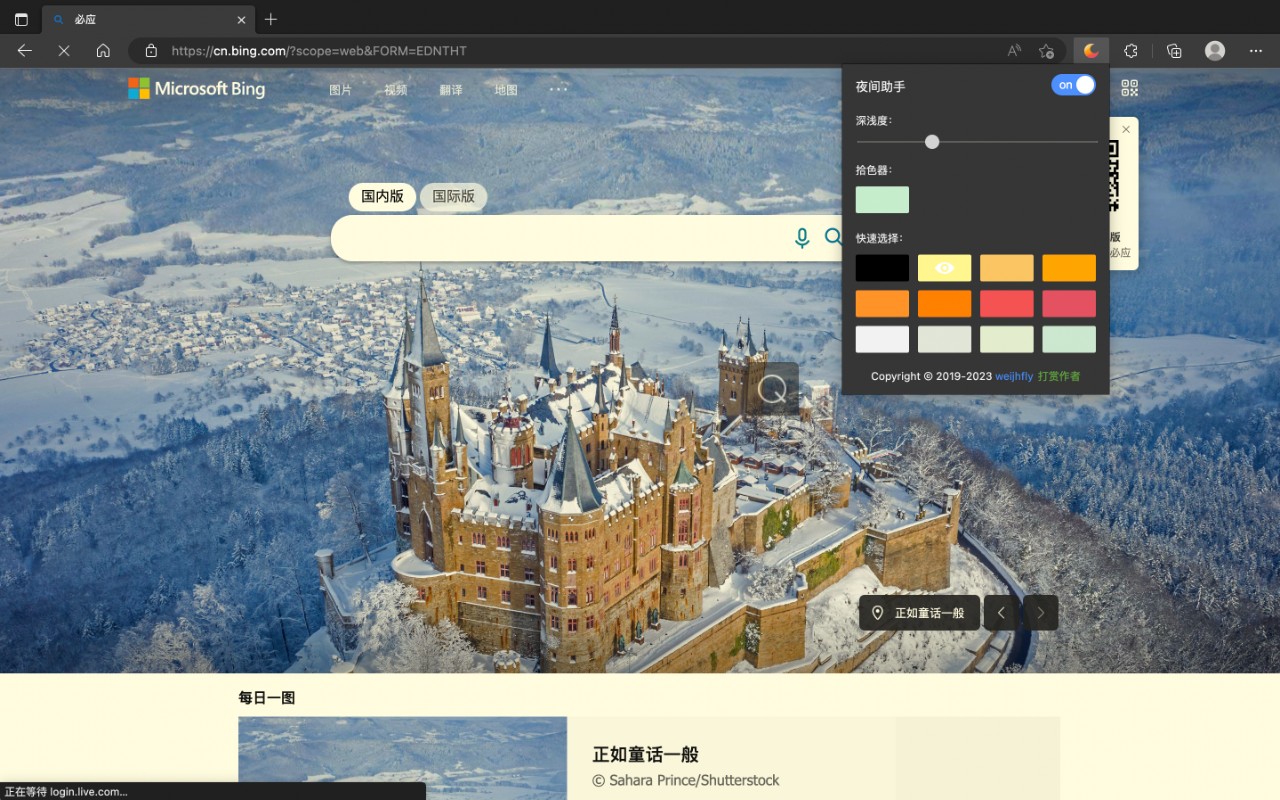Close the 必应 browser tab

pyautogui.click(x=241, y=19)
